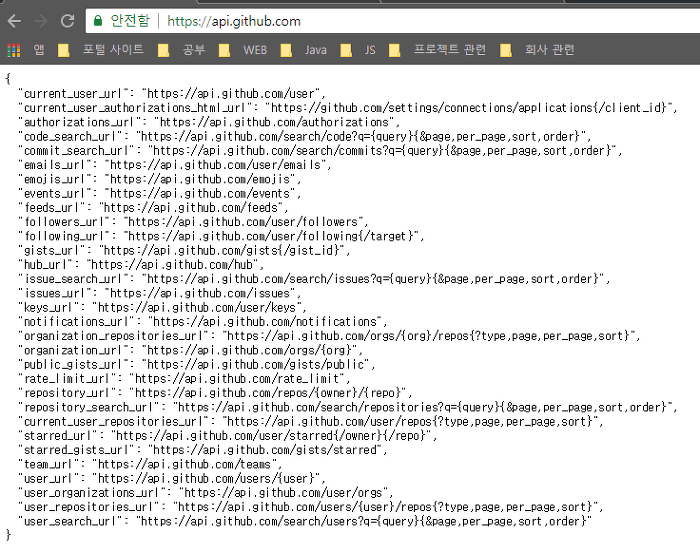Click the "hub_url" line
The image size is (700, 553).
(141, 265)
